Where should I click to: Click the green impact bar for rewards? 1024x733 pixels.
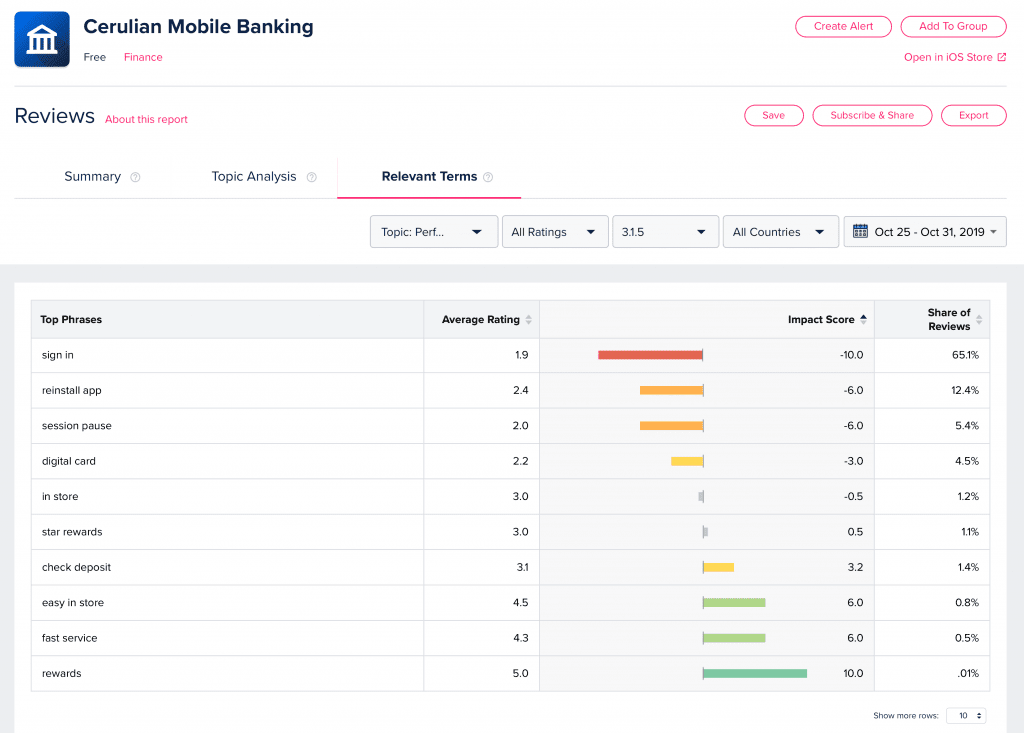[x=755, y=673]
